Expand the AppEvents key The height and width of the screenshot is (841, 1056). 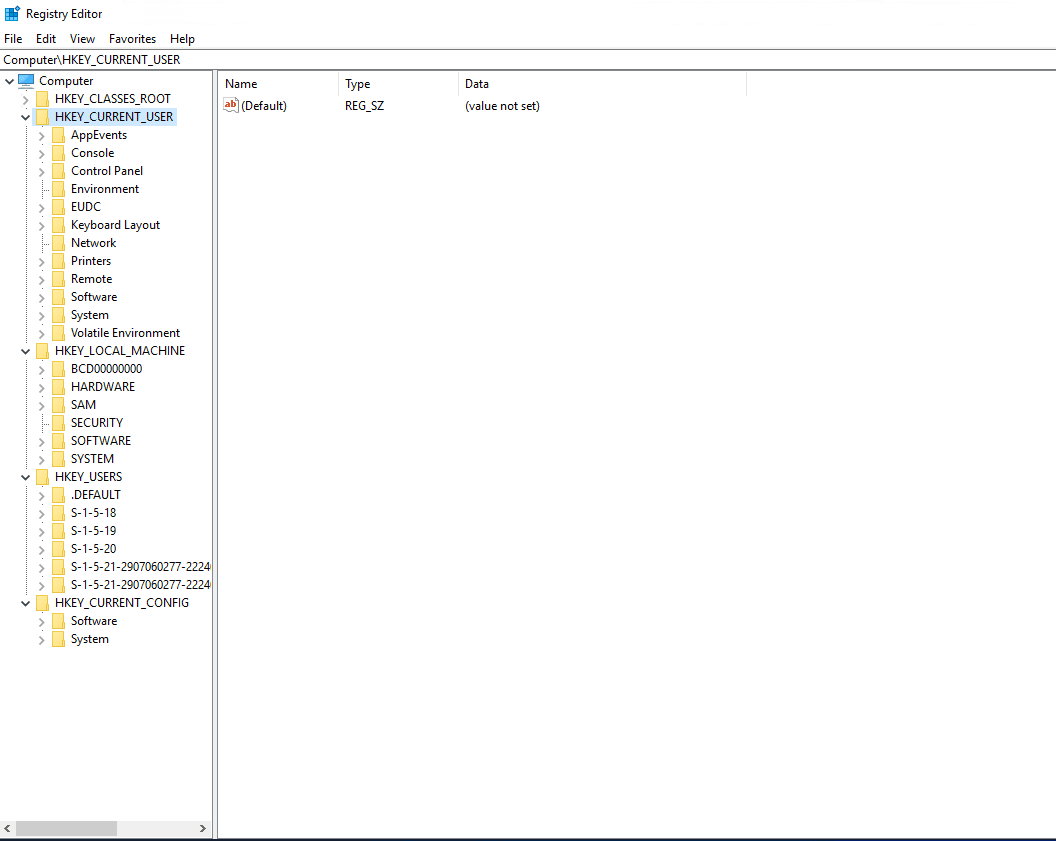[42, 135]
